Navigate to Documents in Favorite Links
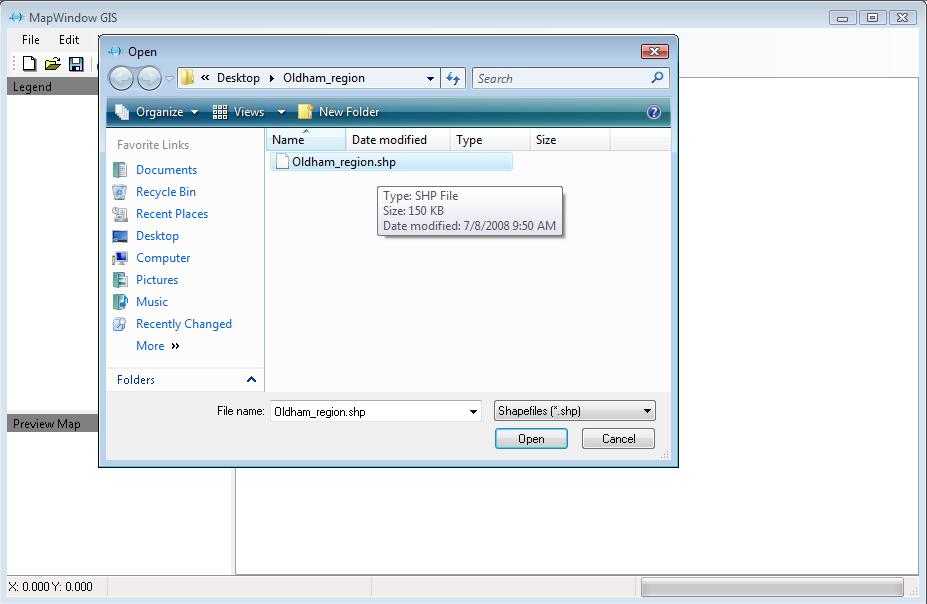This screenshot has width=927, height=604. 166,170
